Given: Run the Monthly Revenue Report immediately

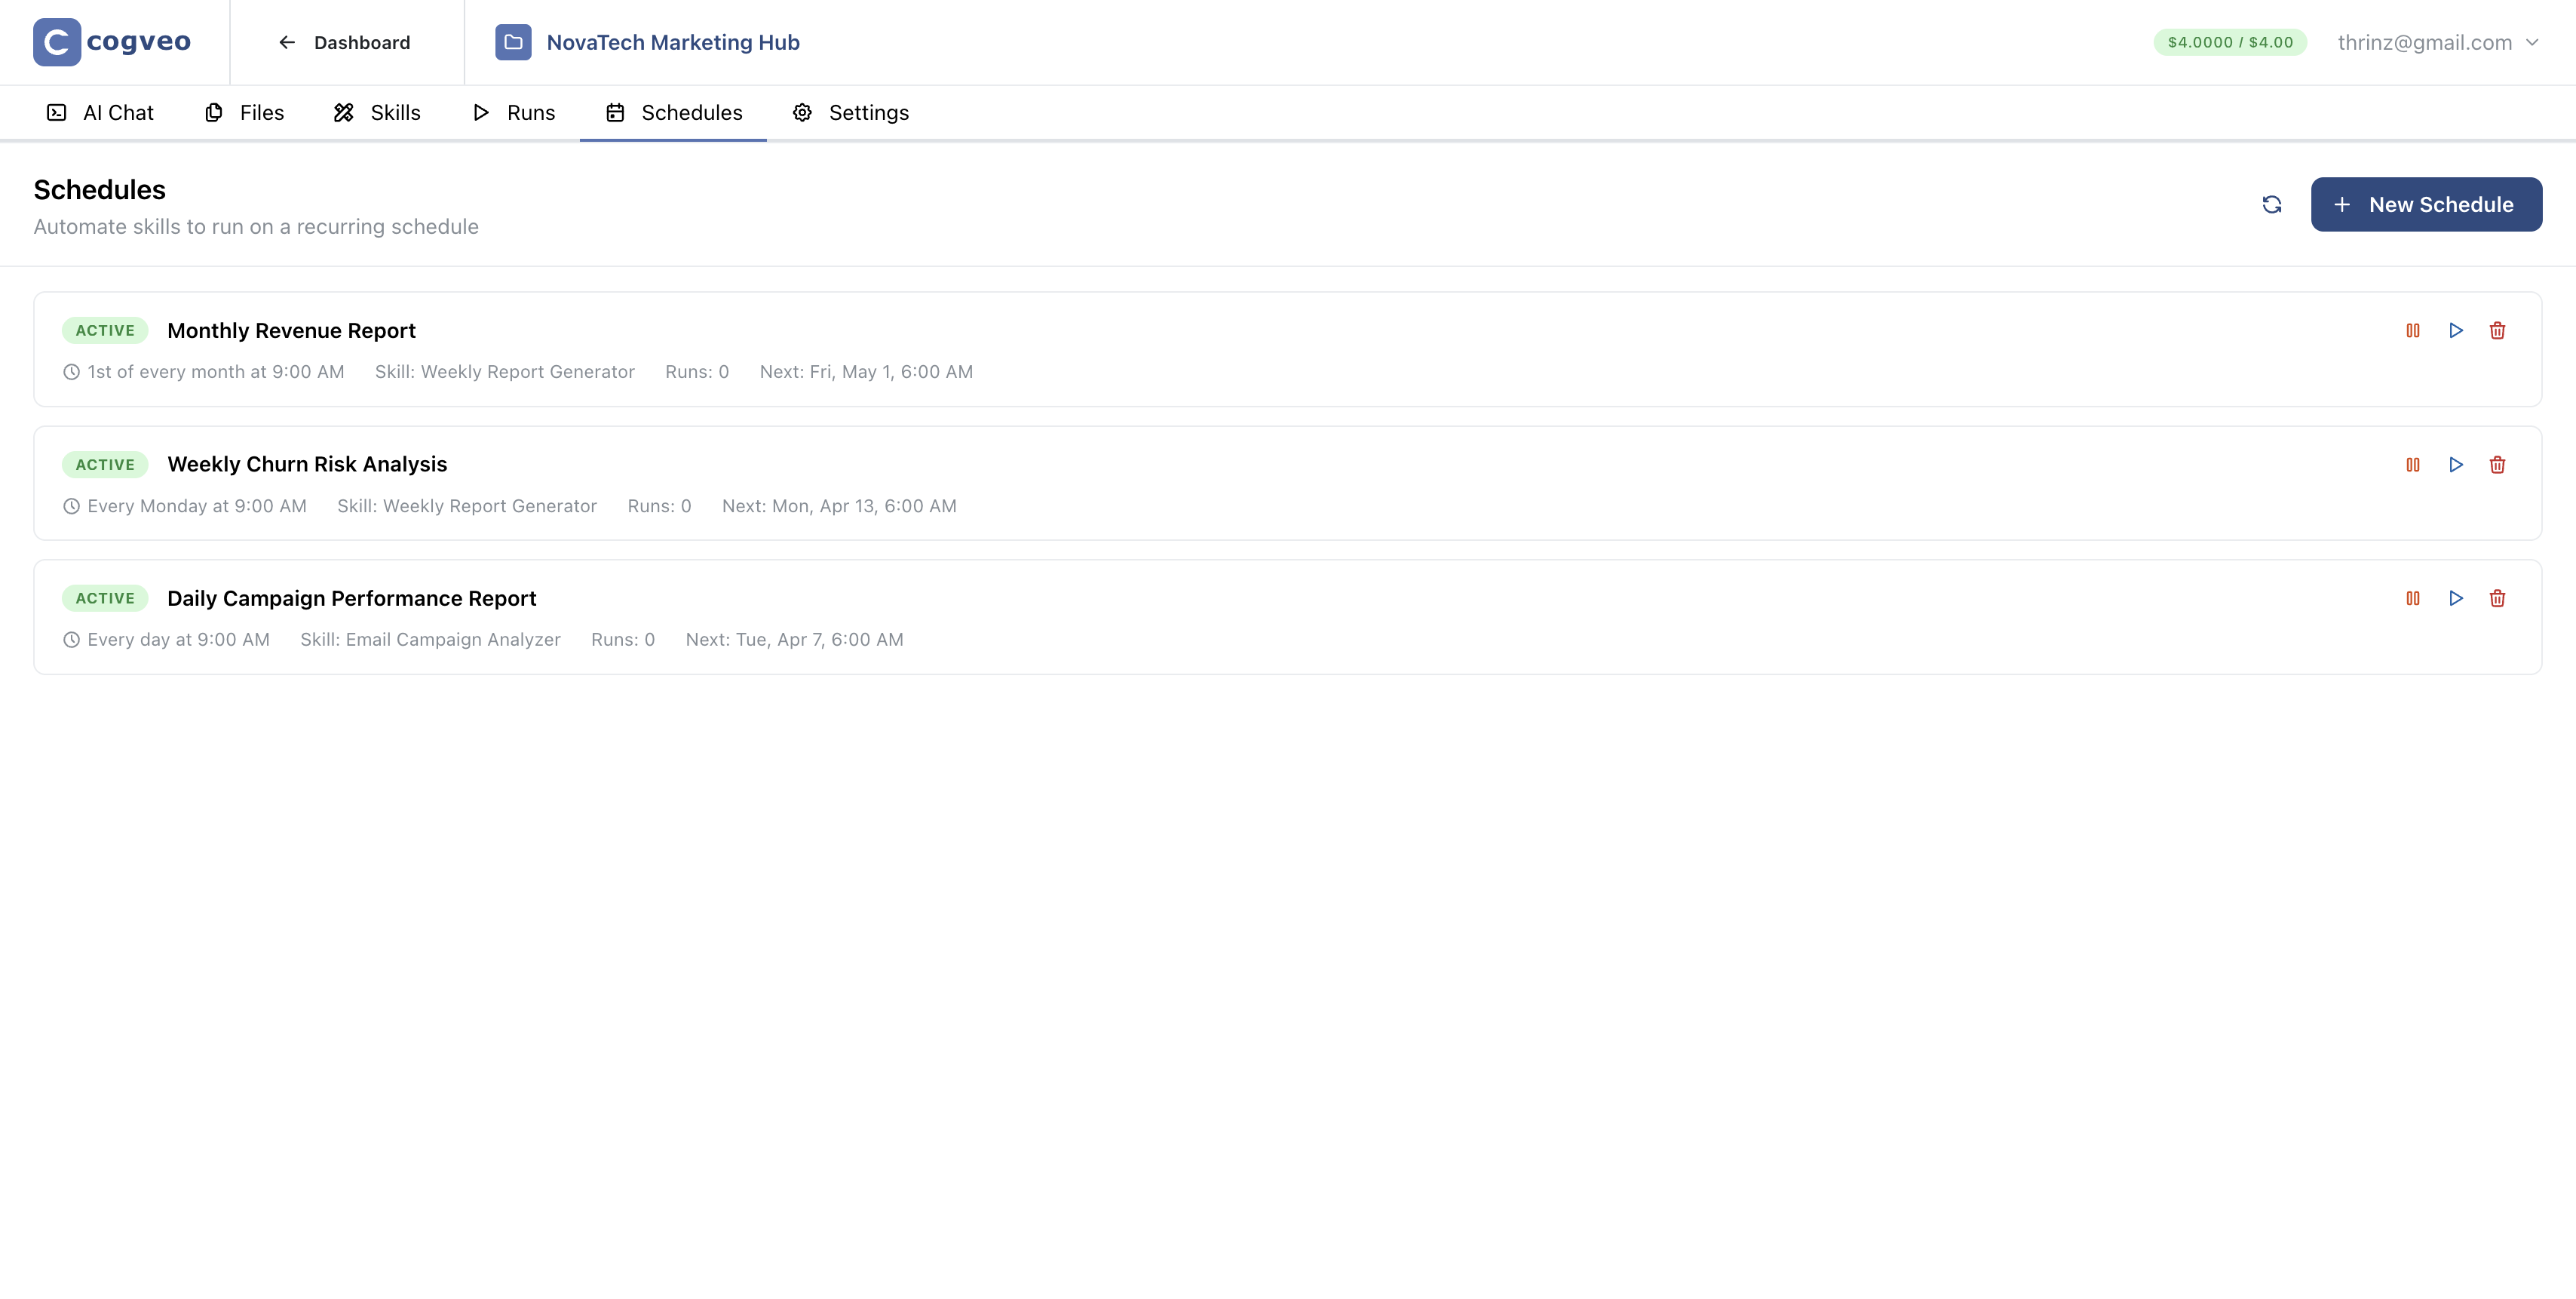Looking at the screenshot, I should point(2456,330).
